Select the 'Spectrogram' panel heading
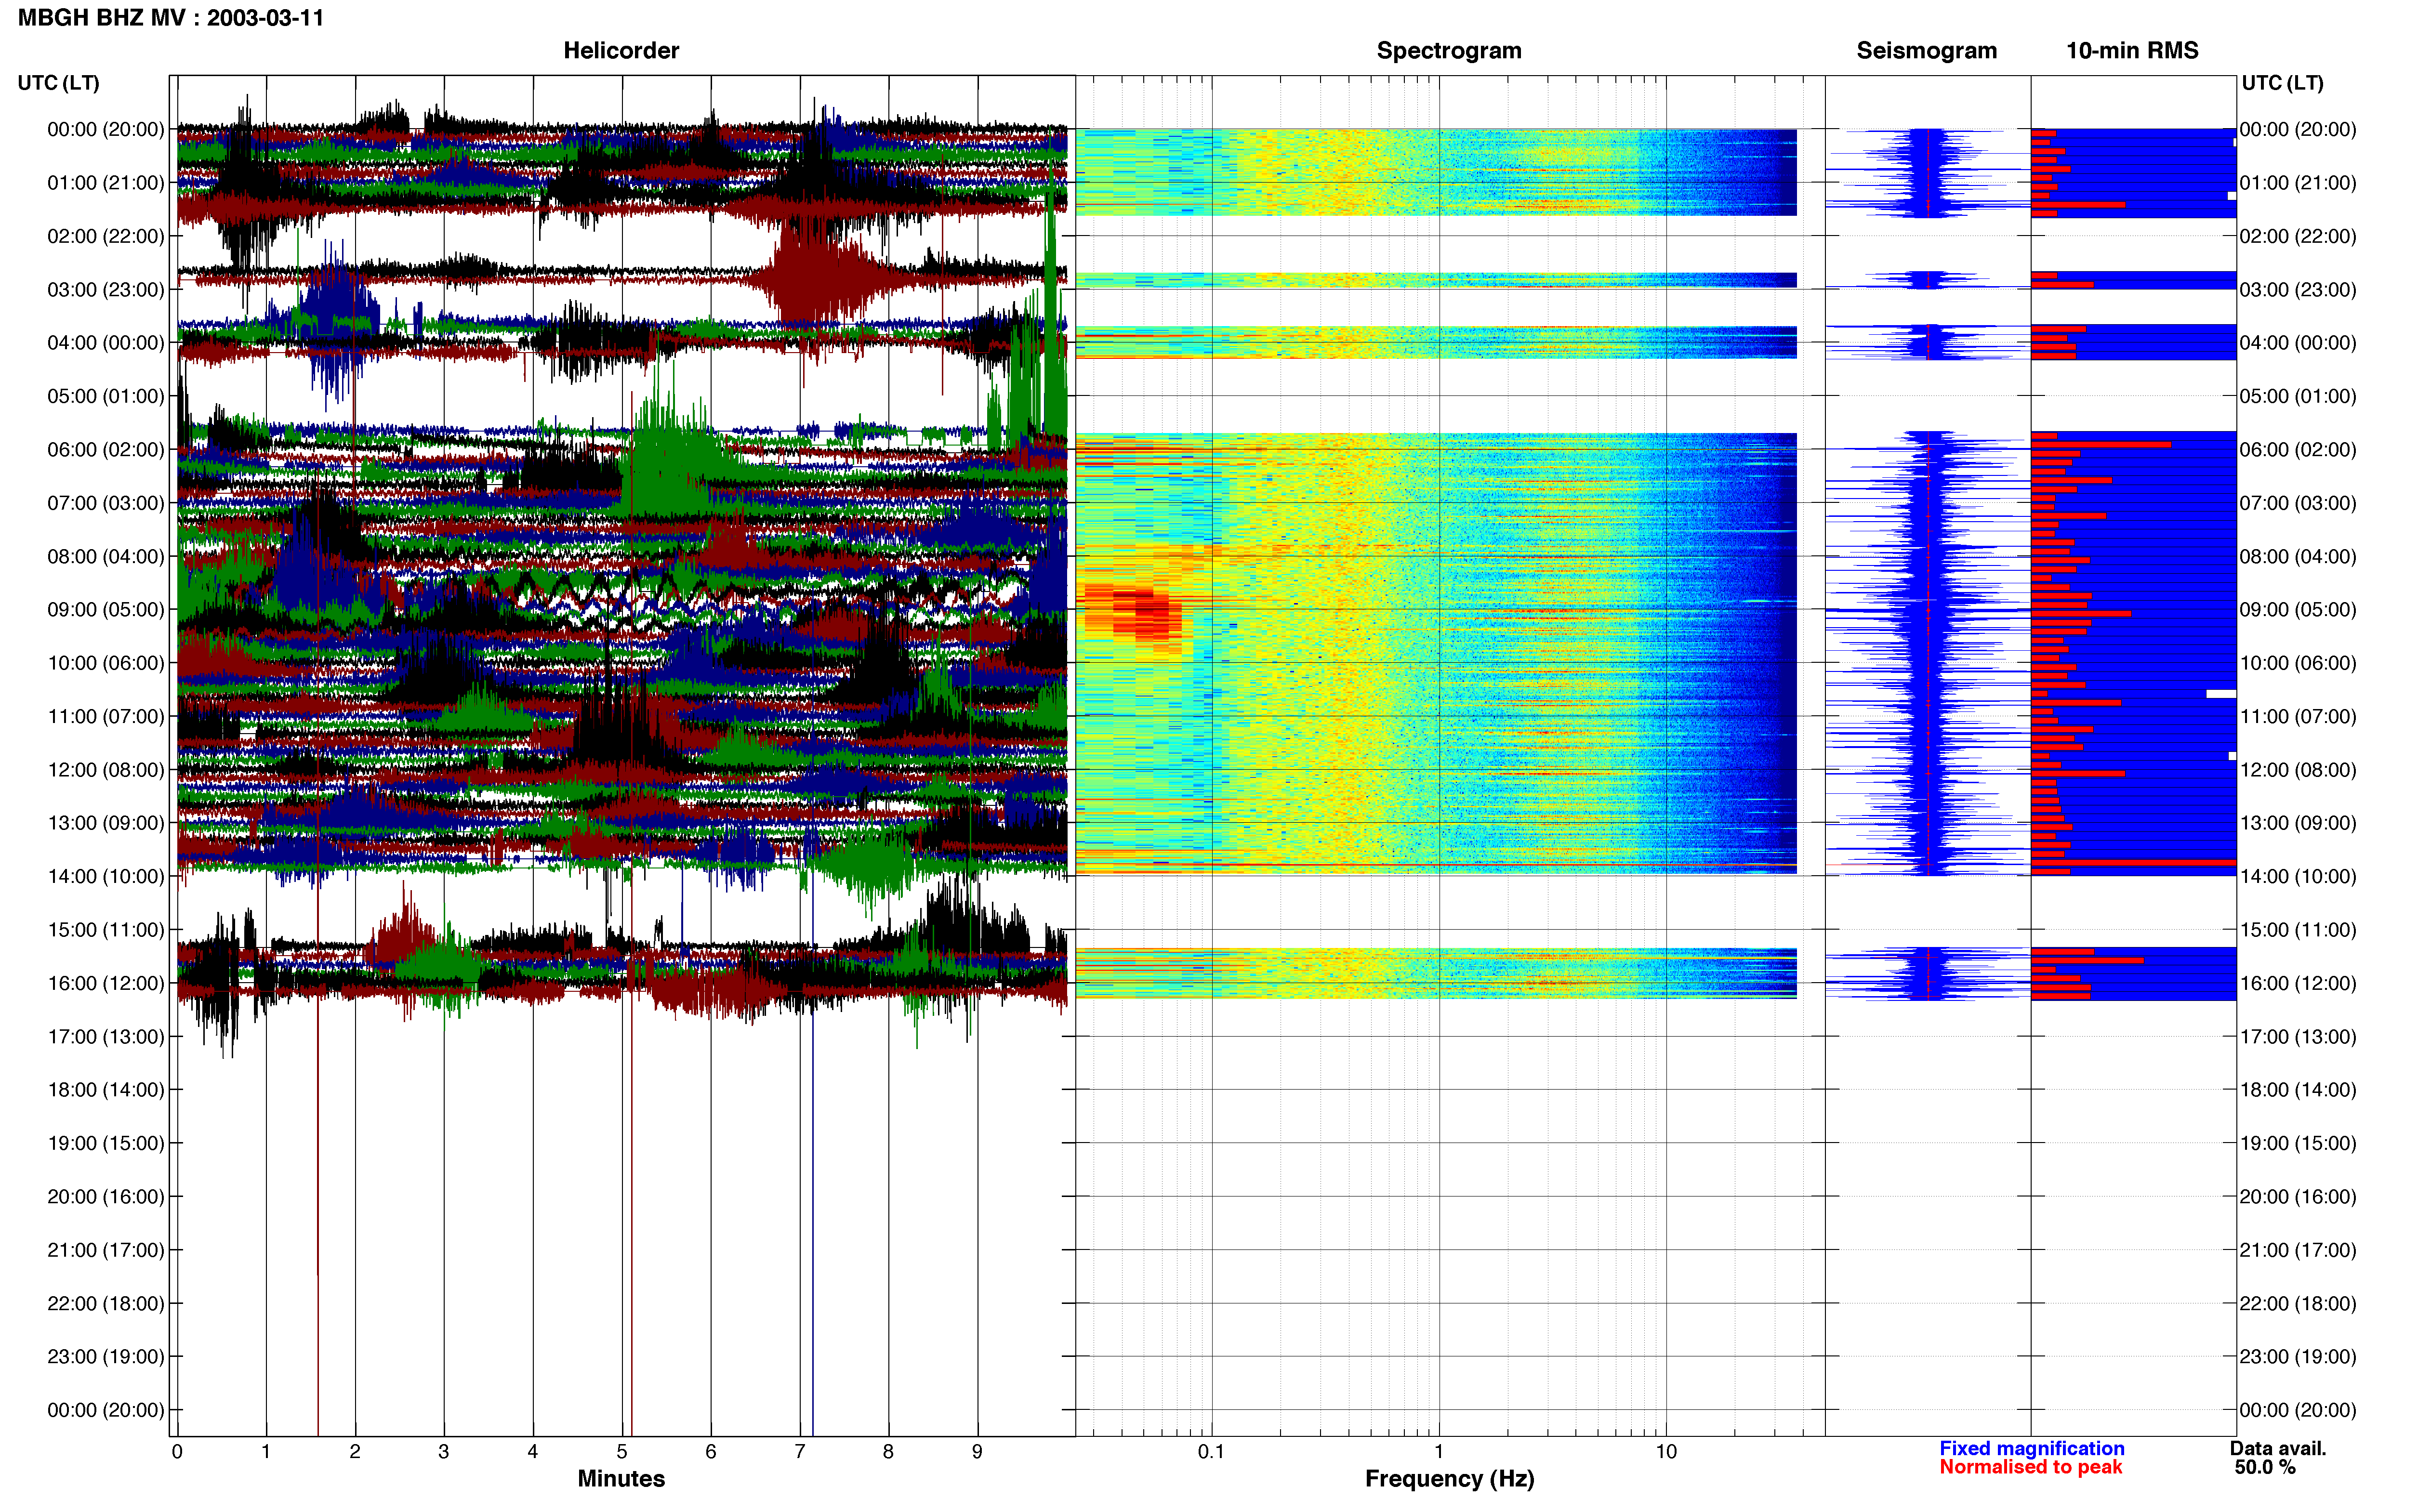 1449,50
